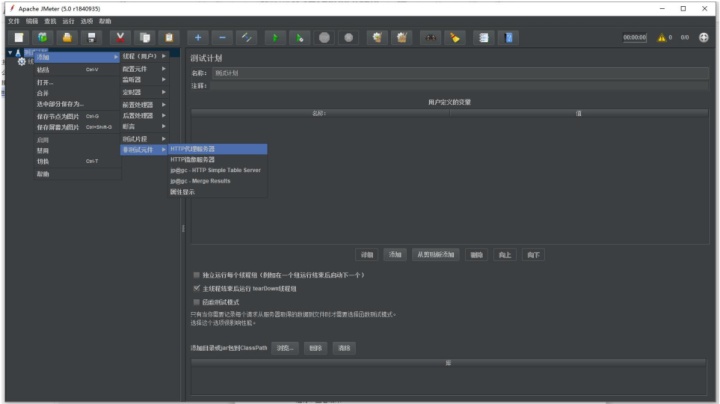
Task: Click the gear node icon in tree
Action: coord(22,62)
